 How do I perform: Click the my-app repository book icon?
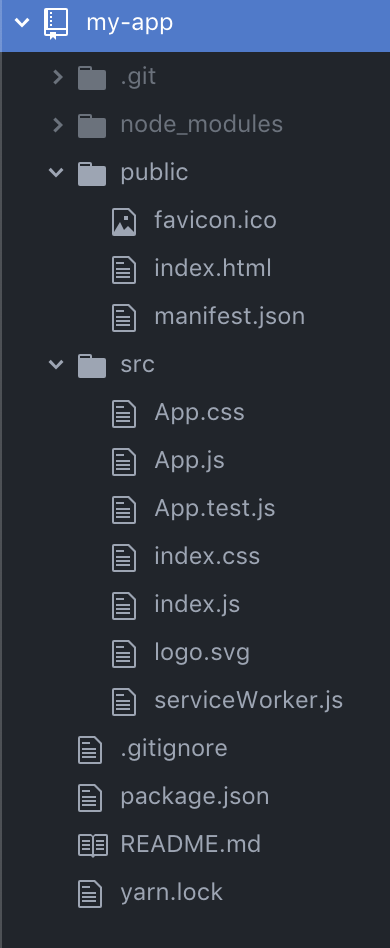[56, 24]
